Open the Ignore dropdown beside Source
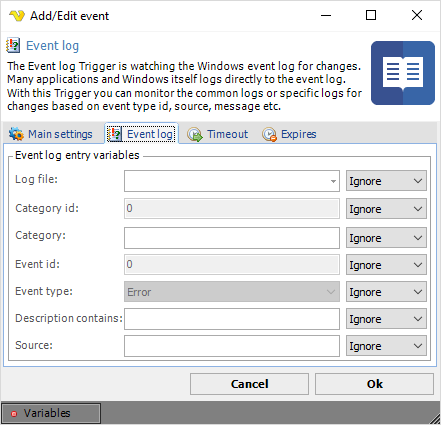Image resolution: width=441 pixels, height=425 pixels. coord(386,346)
